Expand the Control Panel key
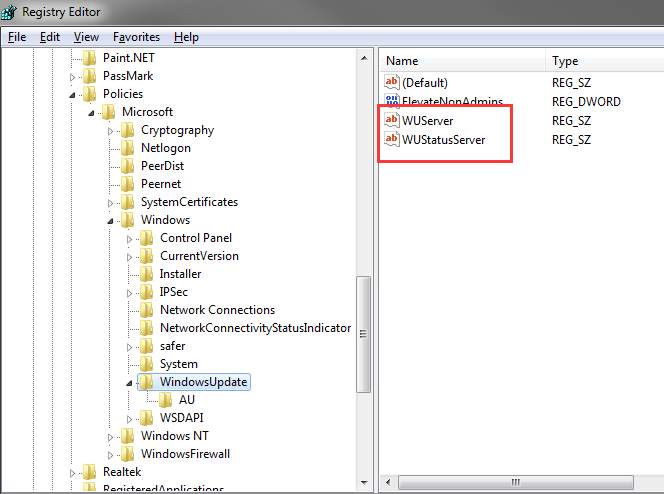This screenshot has height=494, width=664. [x=129, y=238]
